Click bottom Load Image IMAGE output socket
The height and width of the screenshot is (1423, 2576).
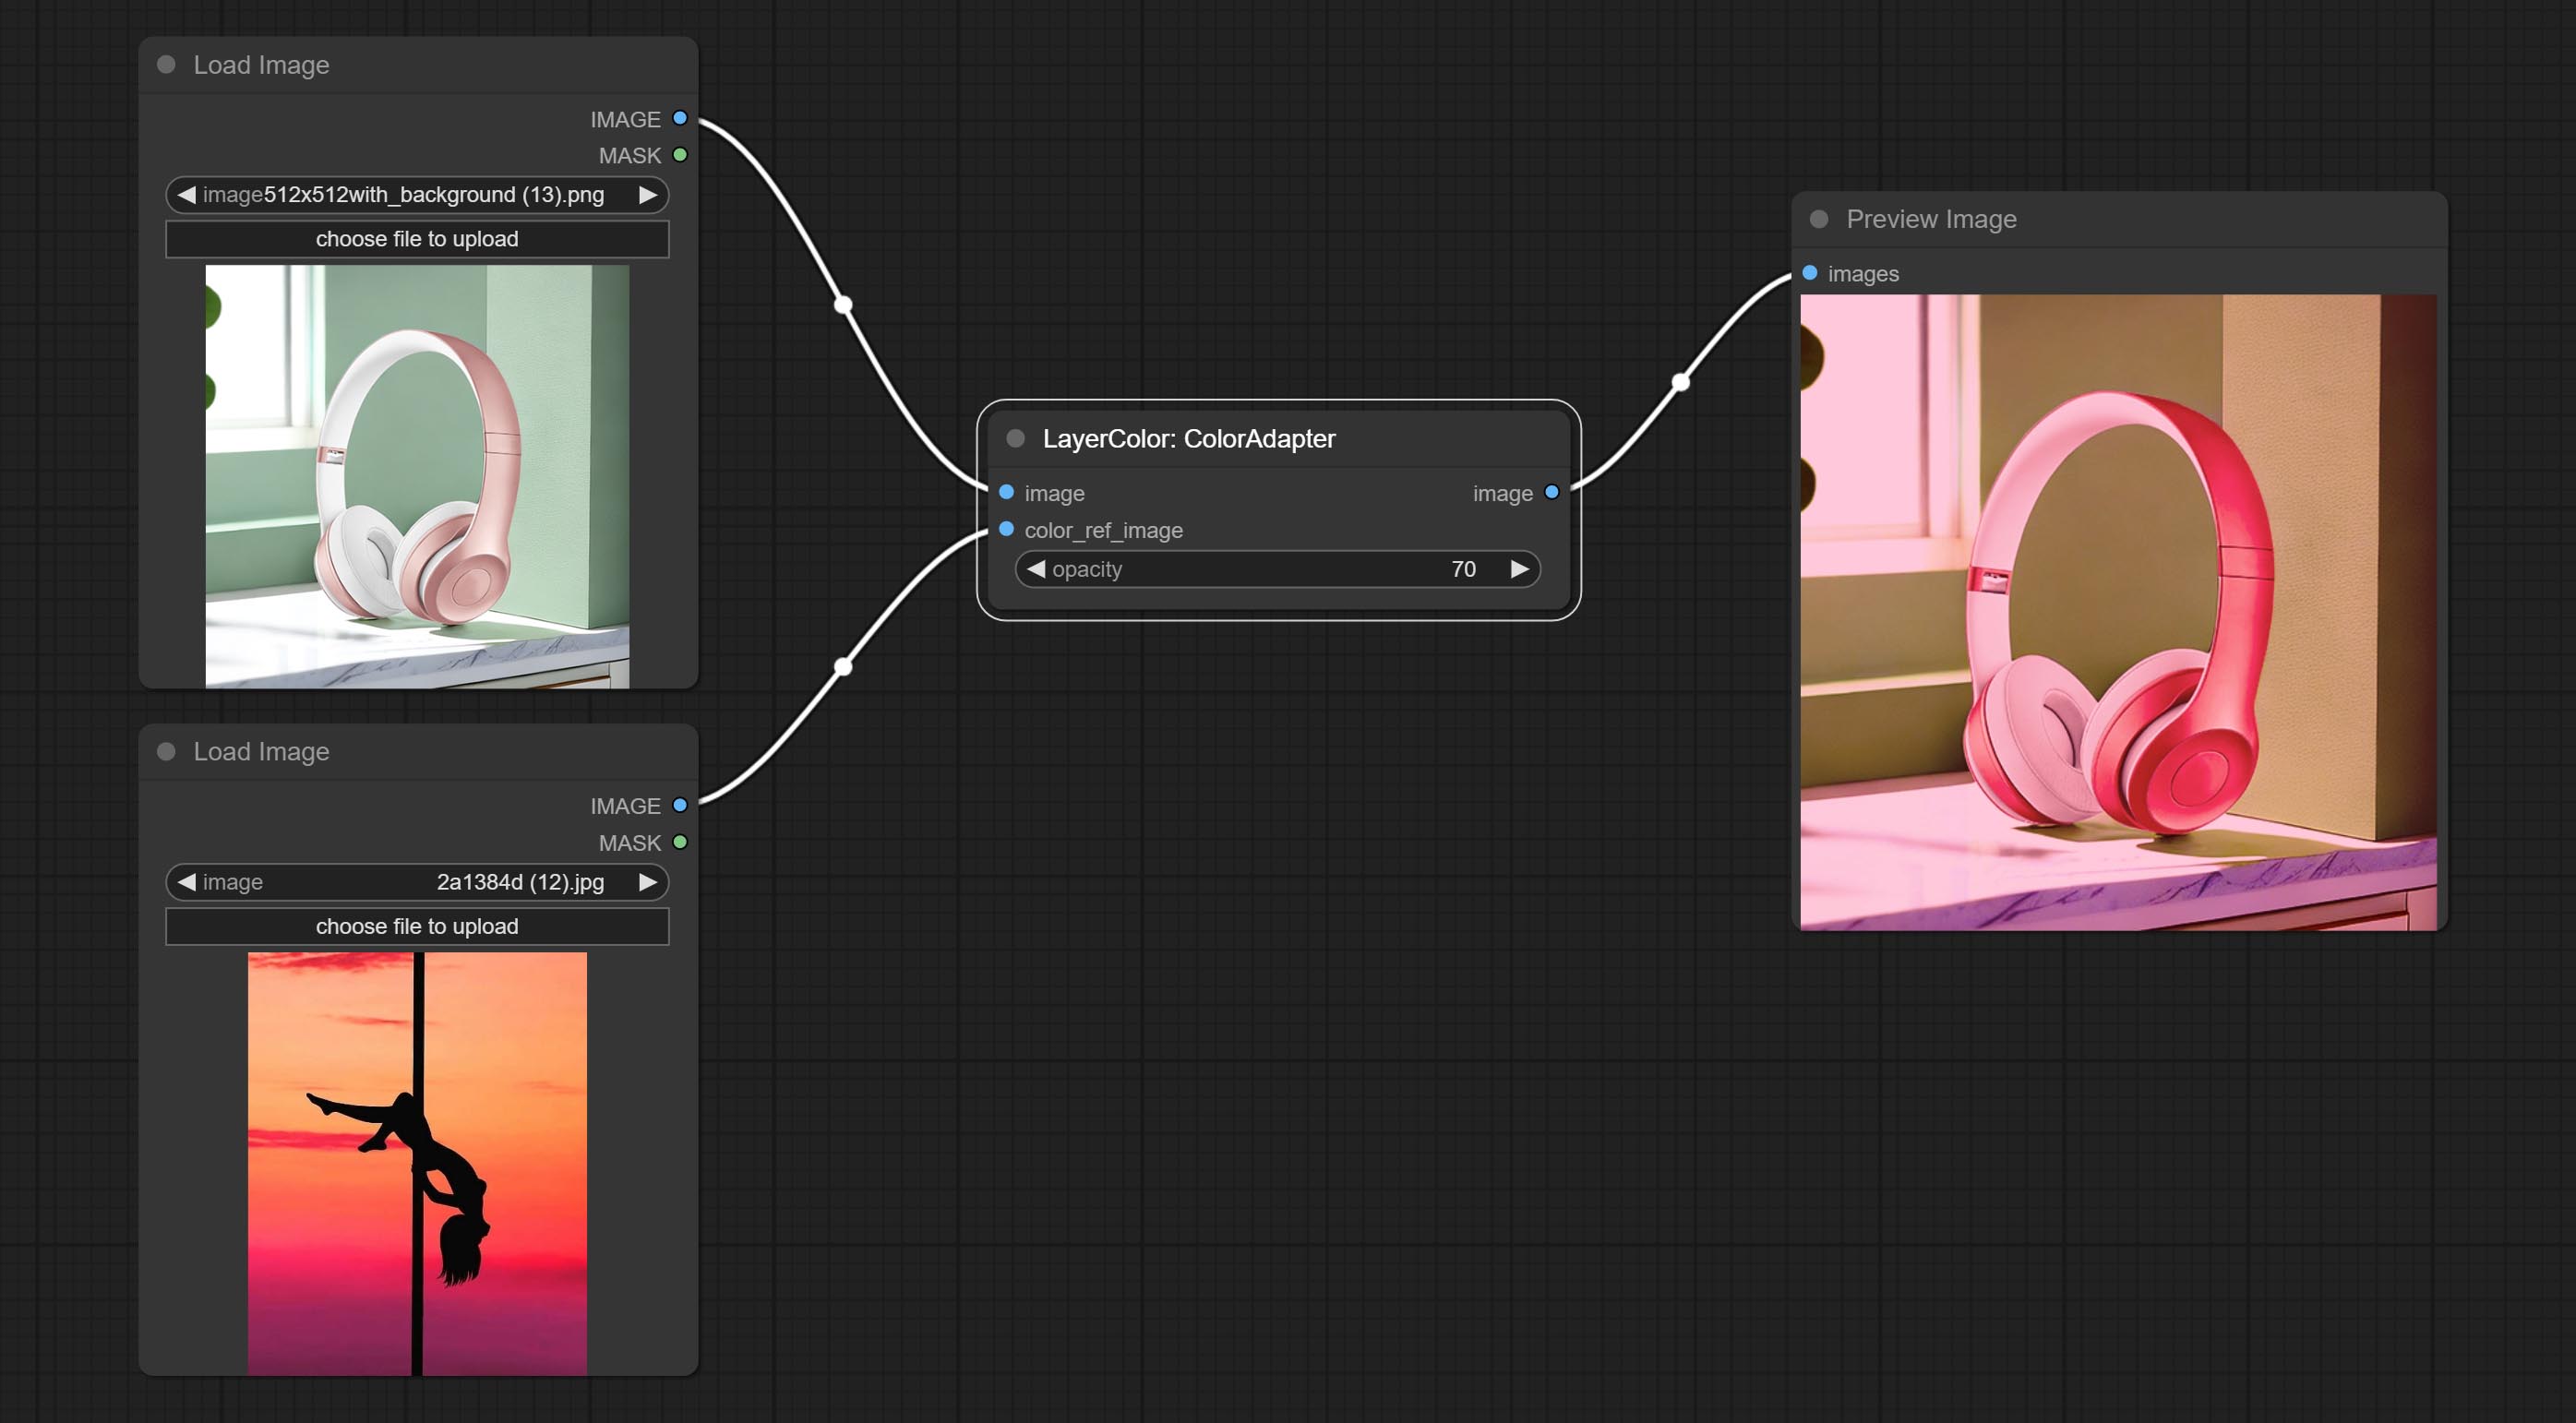[x=680, y=805]
